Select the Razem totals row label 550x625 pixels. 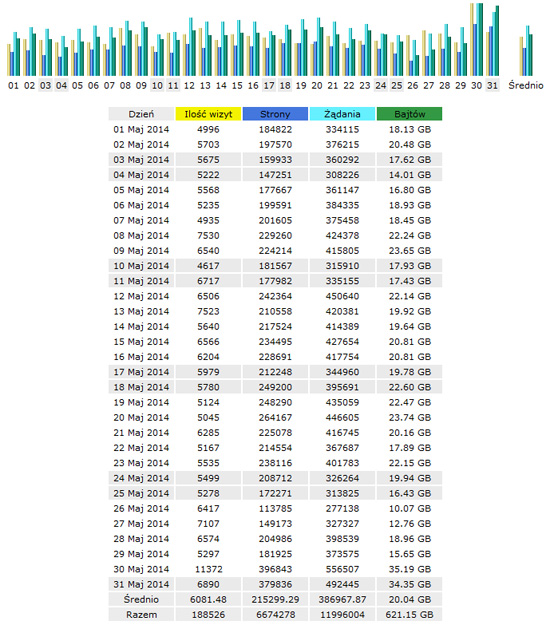pos(141,615)
